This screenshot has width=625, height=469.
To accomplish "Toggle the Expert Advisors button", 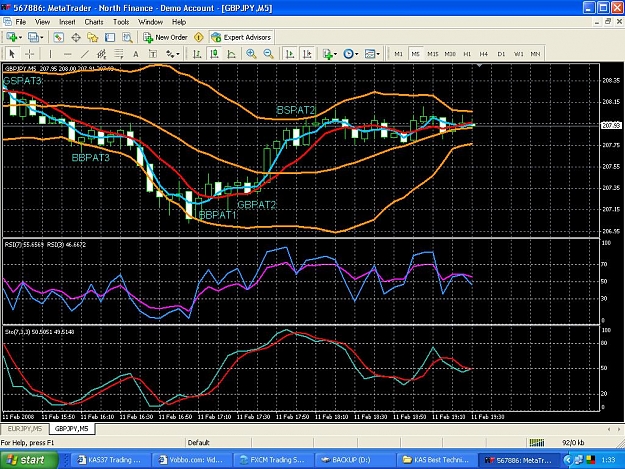I will tap(241, 37).
